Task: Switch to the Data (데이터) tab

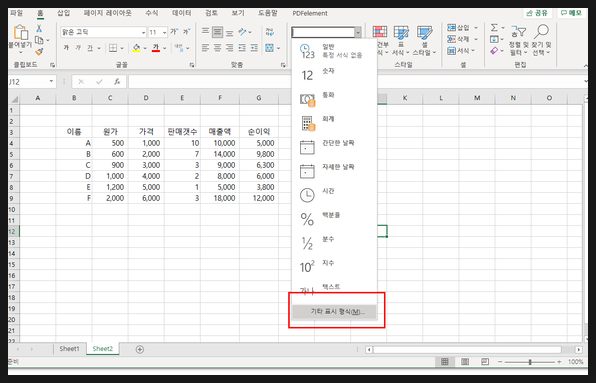Action: (x=182, y=13)
